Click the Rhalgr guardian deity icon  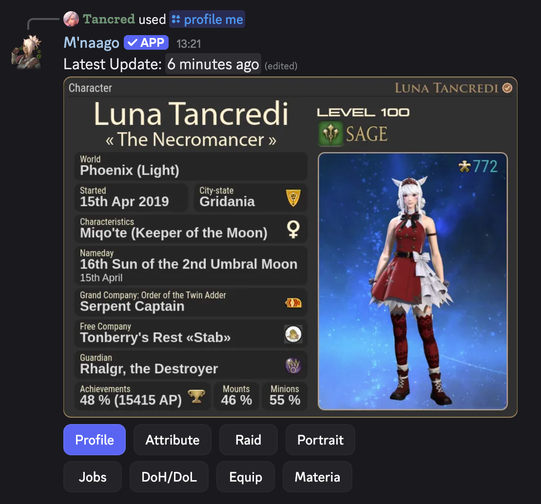pyautogui.click(x=293, y=365)
